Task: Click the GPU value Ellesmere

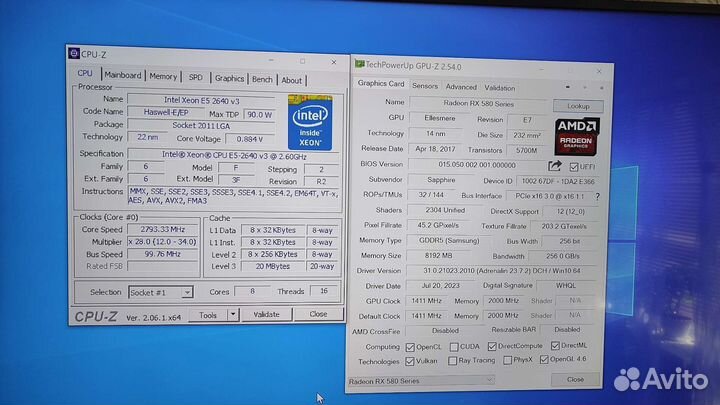Action: [439, 118]
